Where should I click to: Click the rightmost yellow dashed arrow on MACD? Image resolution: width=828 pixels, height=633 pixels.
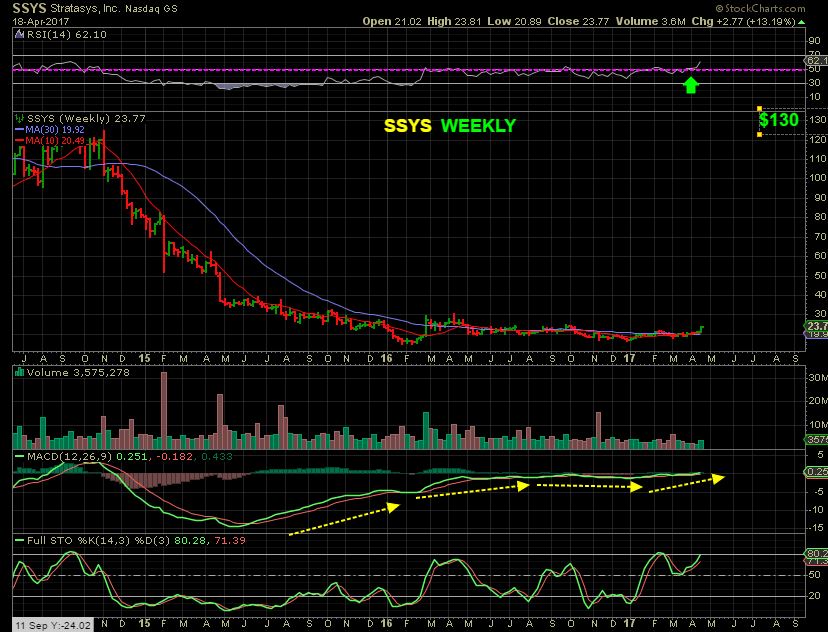pyautogui.click(x=686, y=483)
